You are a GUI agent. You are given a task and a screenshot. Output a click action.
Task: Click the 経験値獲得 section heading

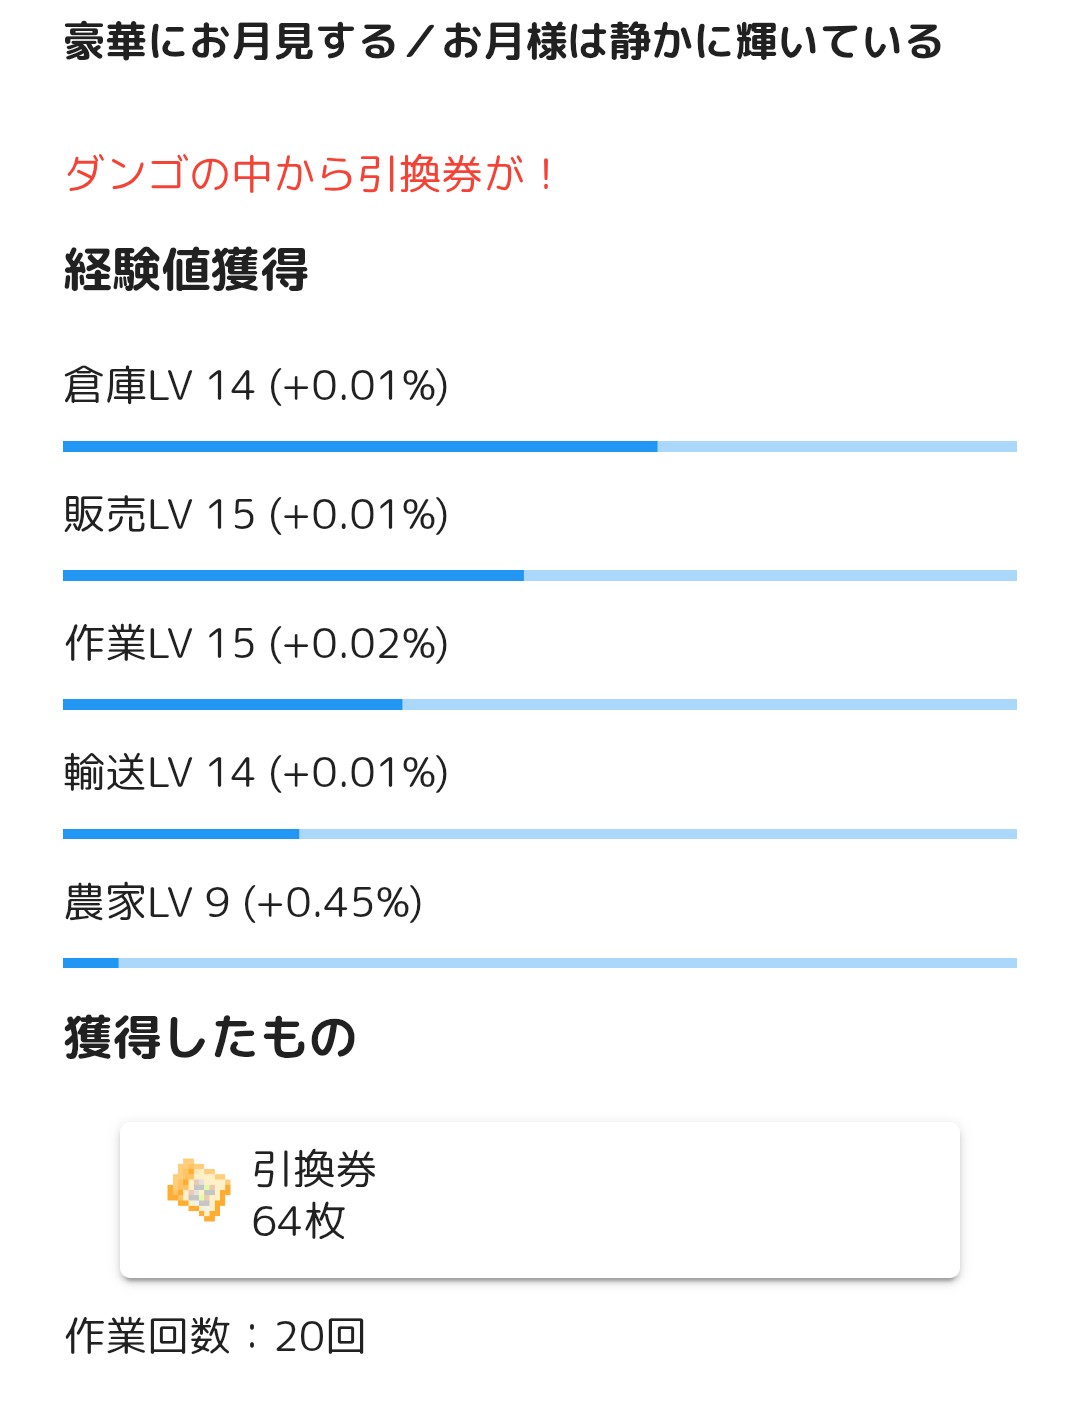[186, 270]
